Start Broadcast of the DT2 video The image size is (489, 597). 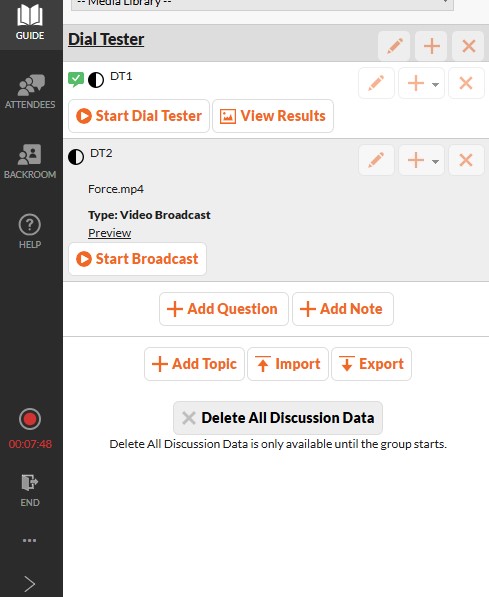[x=137, y=259]
